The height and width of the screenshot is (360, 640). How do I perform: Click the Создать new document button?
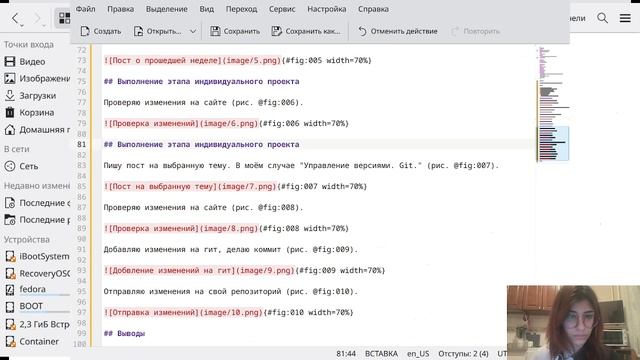[101, 31]
